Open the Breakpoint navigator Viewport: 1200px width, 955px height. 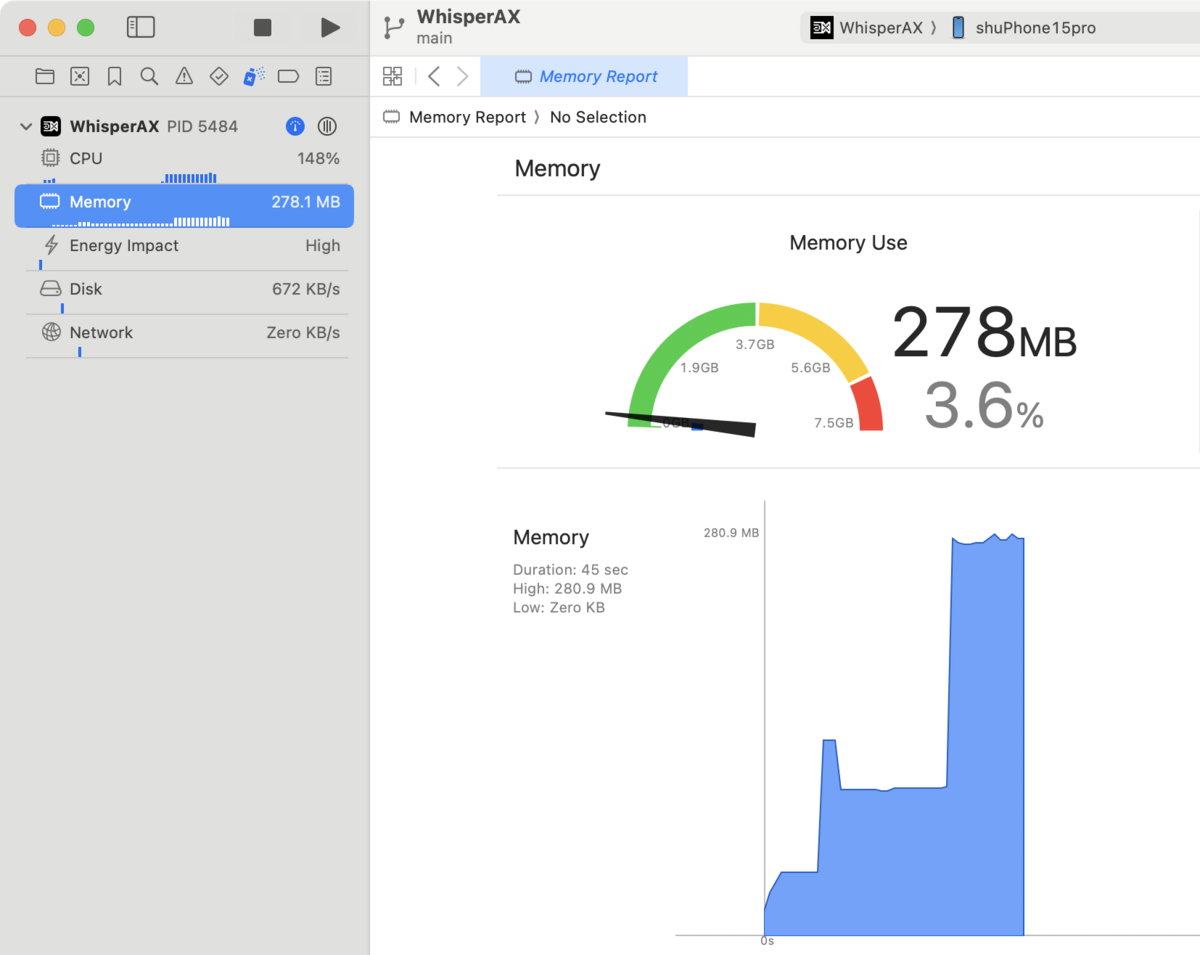point(288,76)
